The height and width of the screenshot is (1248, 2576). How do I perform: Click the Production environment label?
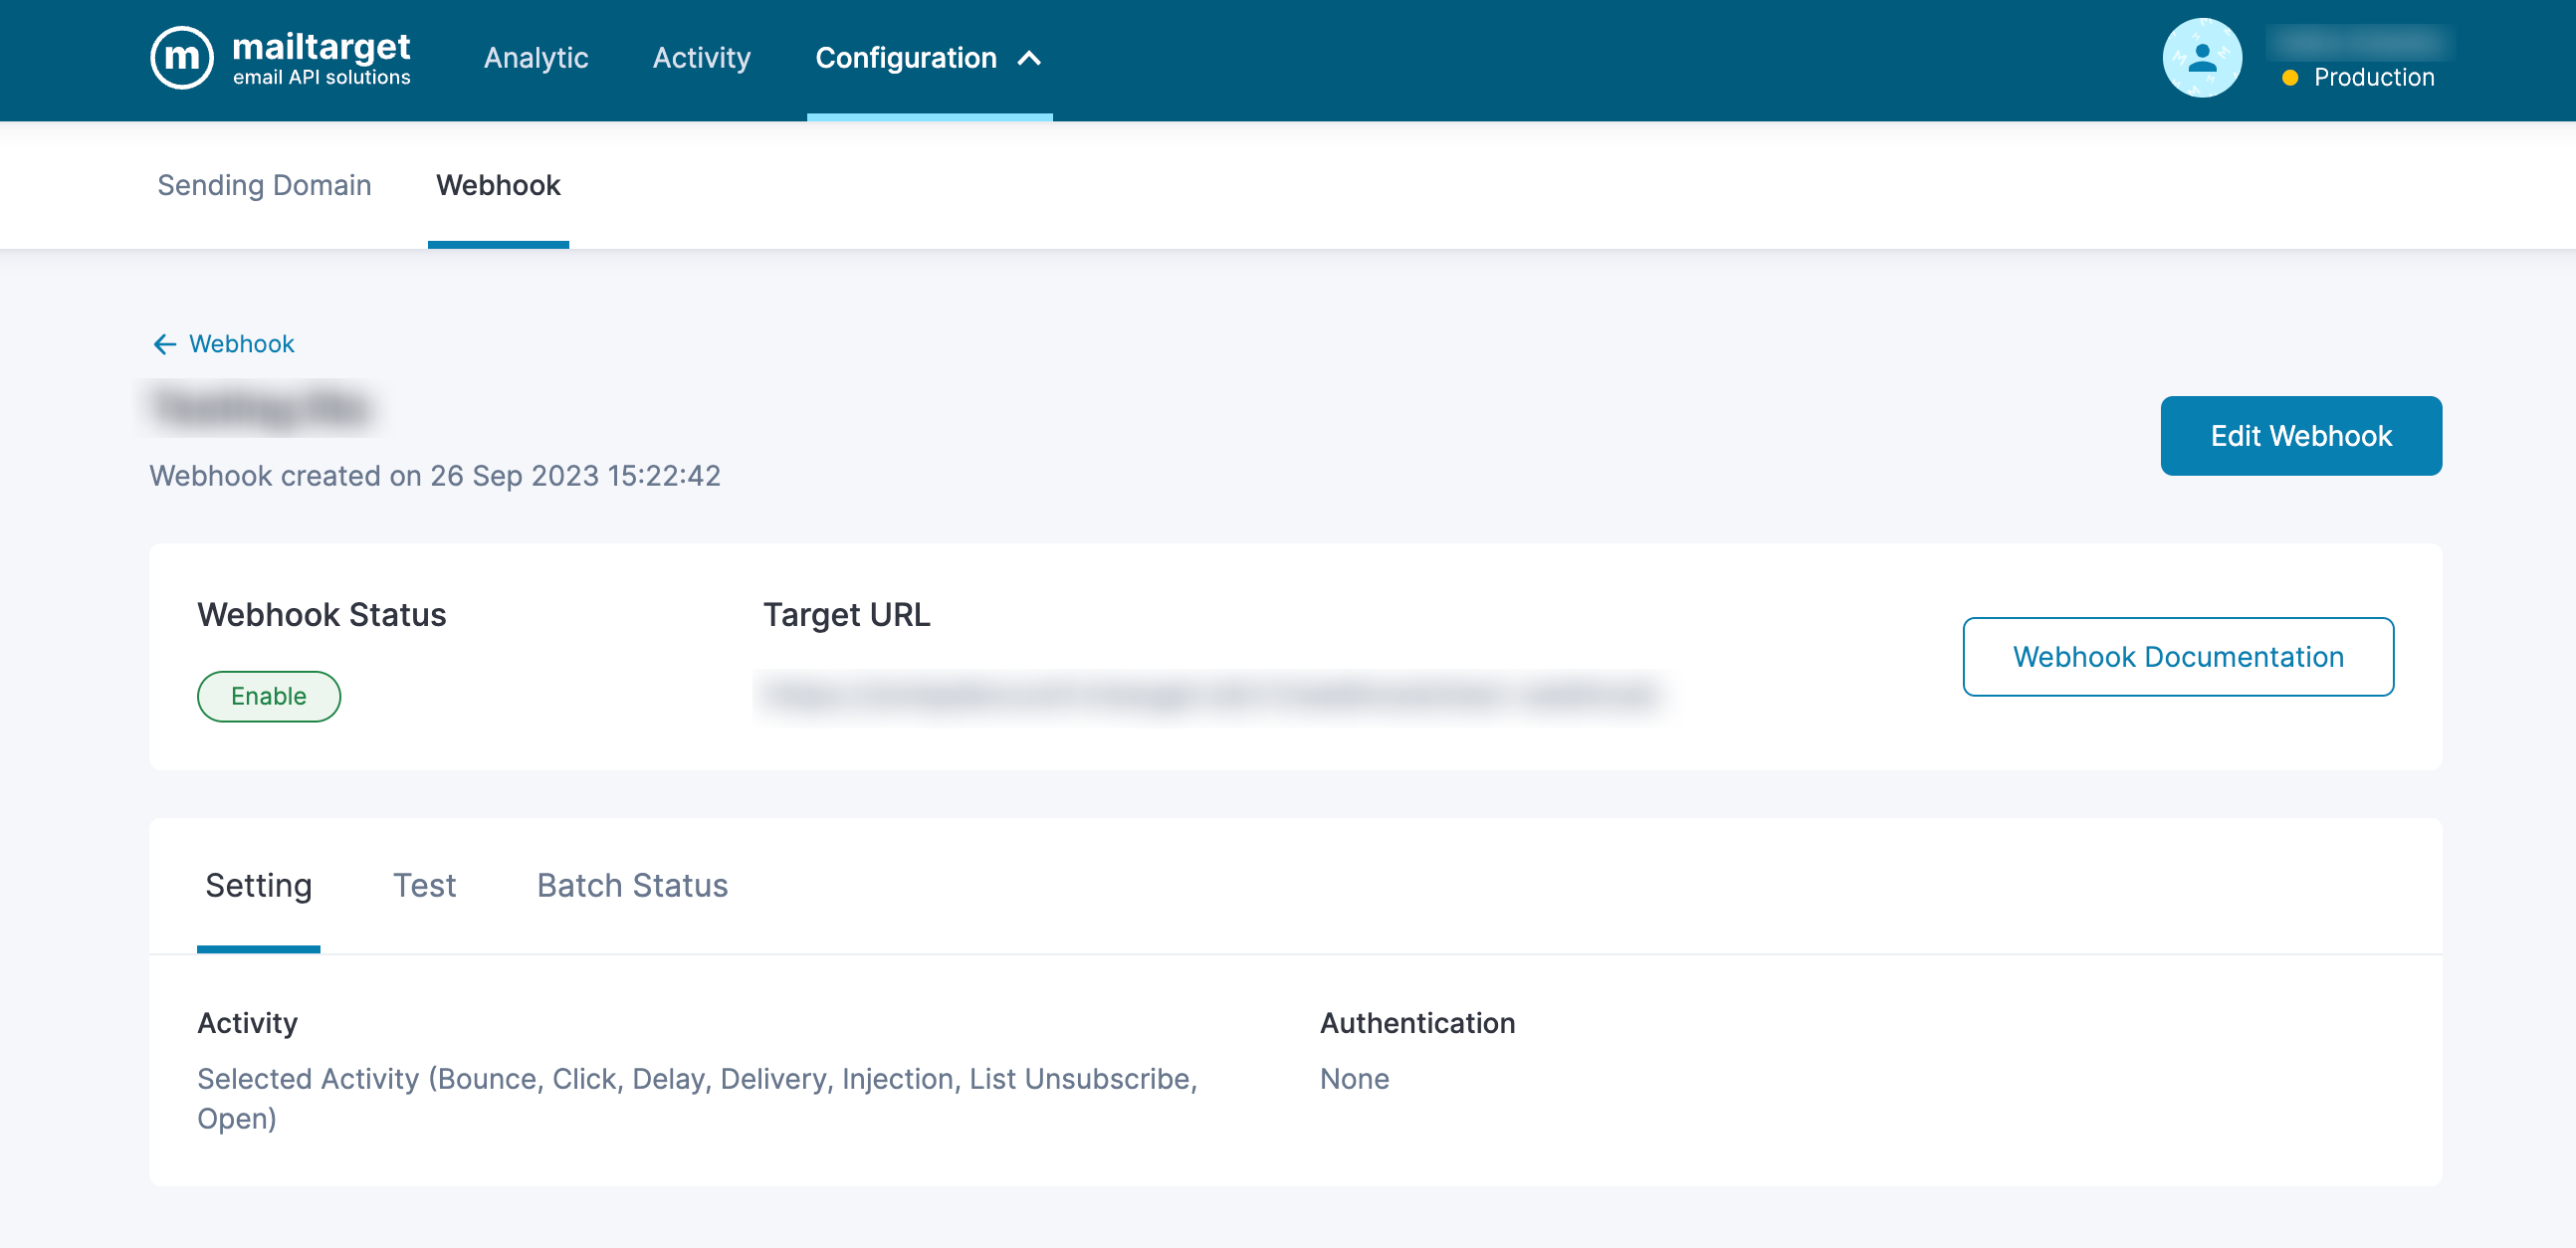(2373, 78)
